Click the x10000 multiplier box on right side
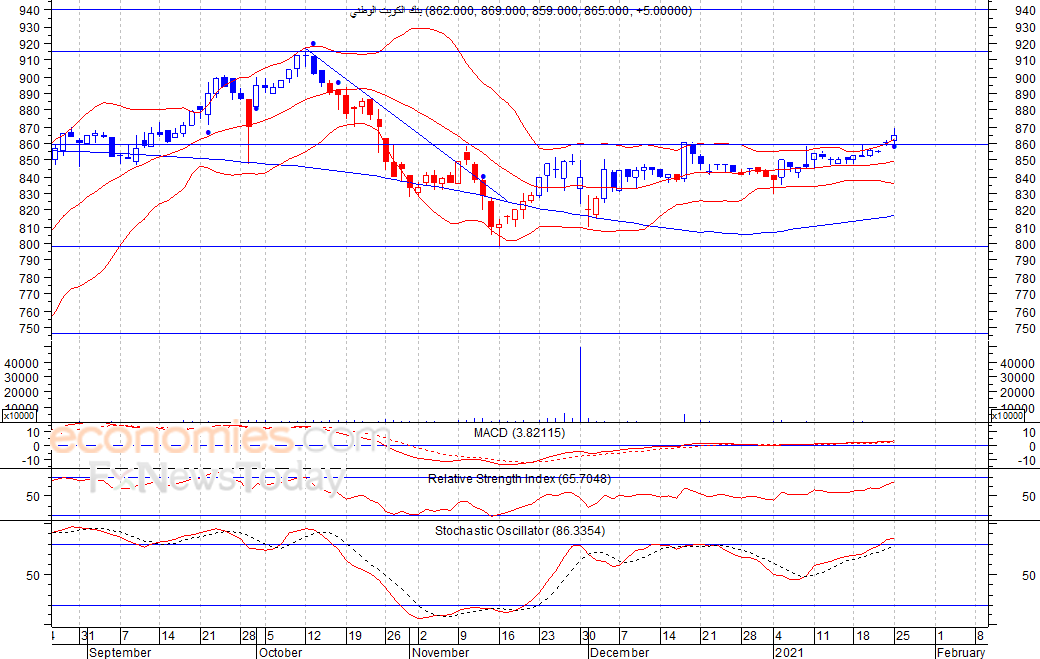 [1007, 416]
